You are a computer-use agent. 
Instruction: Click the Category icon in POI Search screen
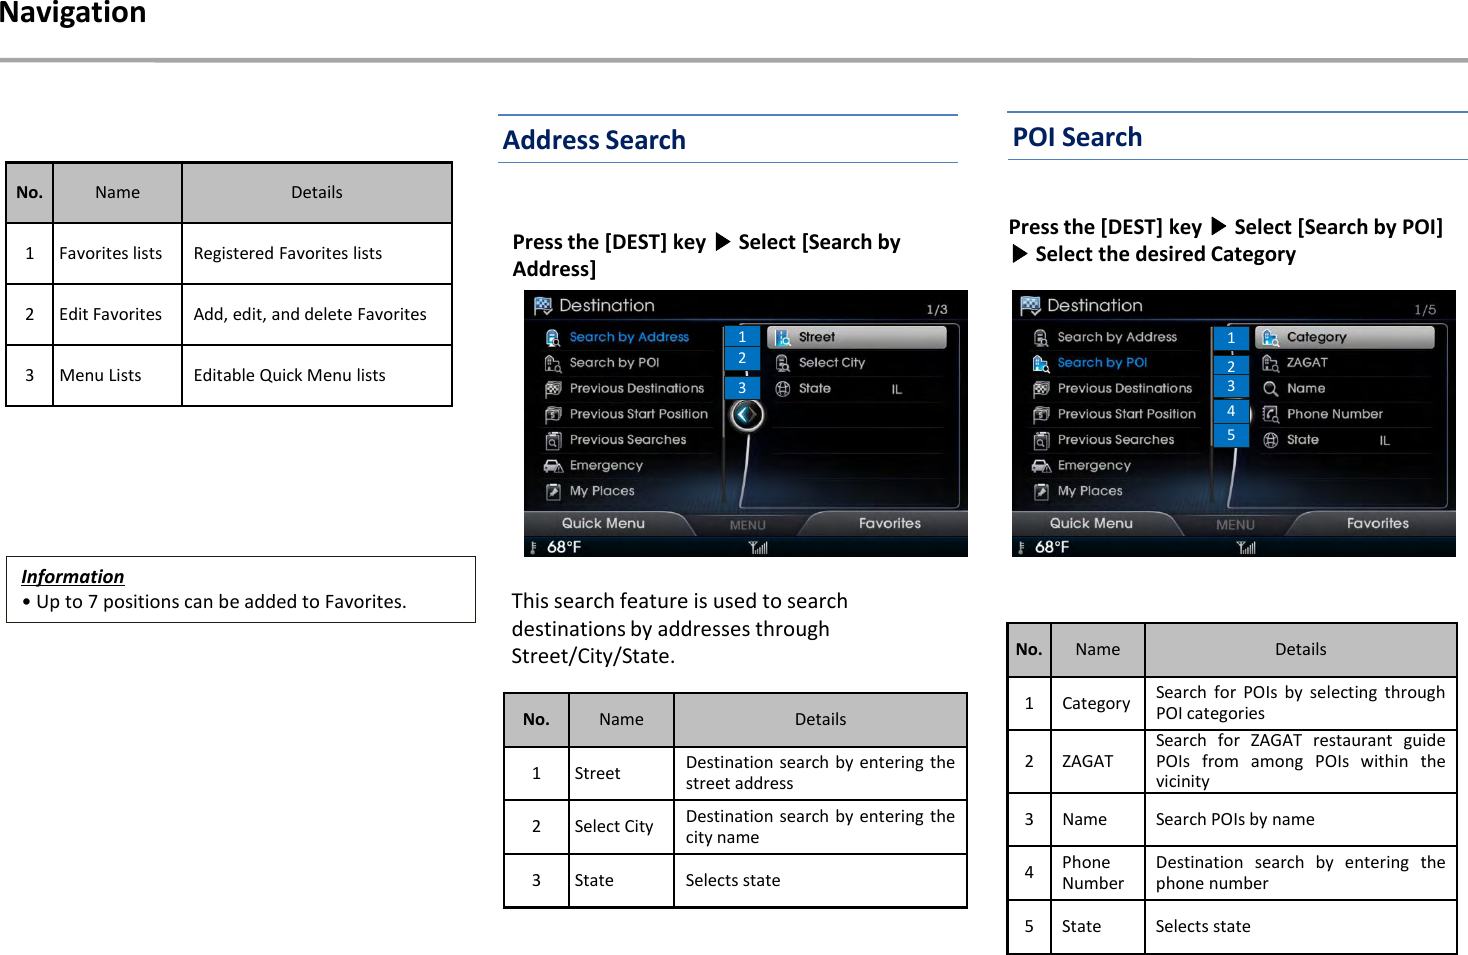[1271, 338]
